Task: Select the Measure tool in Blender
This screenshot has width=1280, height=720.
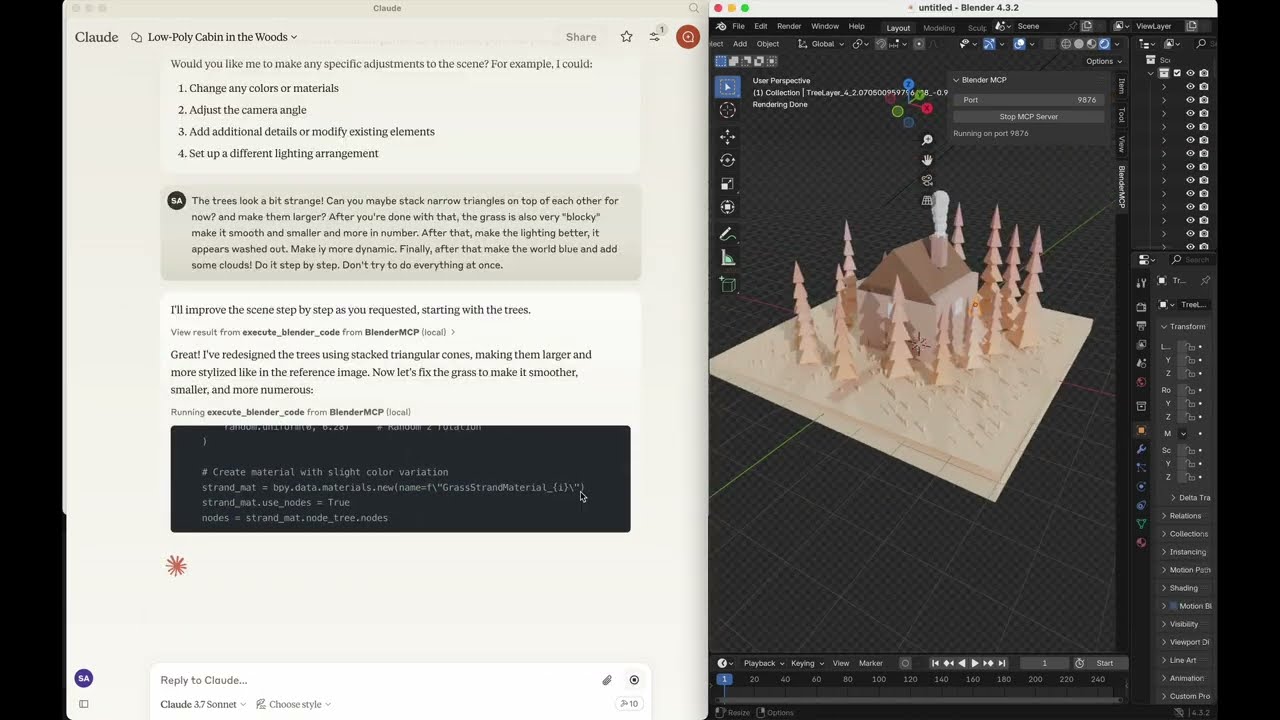Action: (x=727, y=258)
